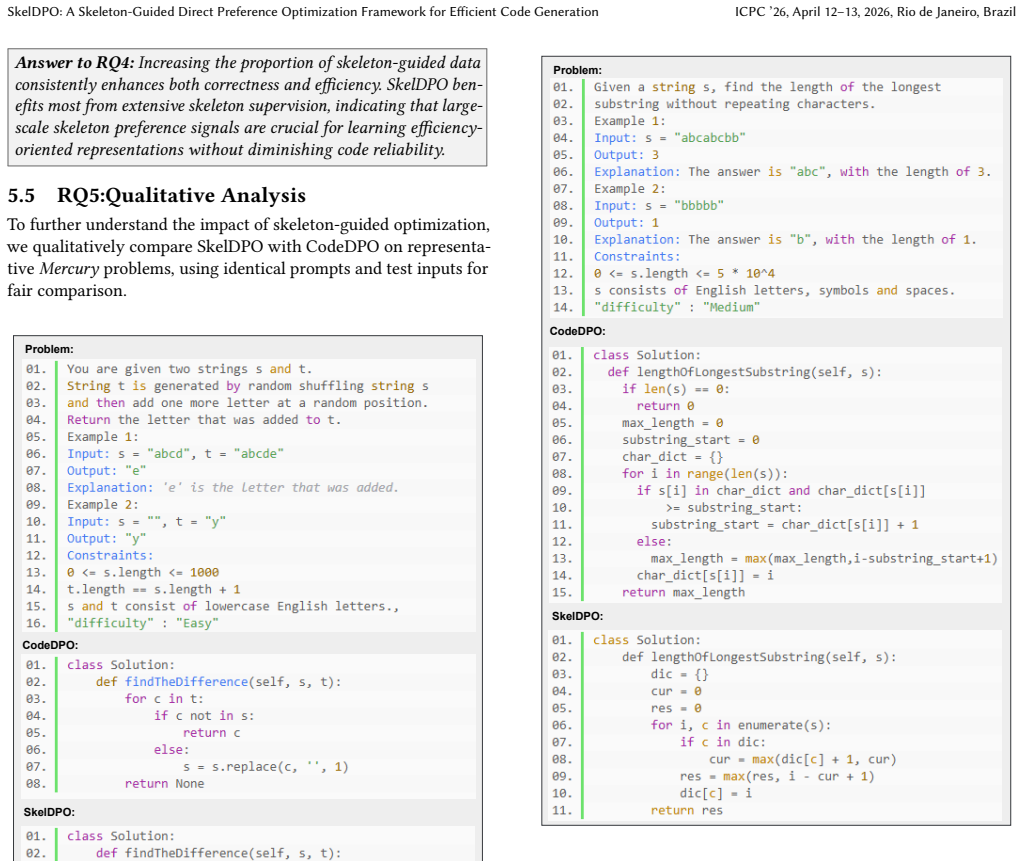The height and width of the screenshot is (861, 1022).
Task: Click the line 'max_length = 0'
Action: 673,422
